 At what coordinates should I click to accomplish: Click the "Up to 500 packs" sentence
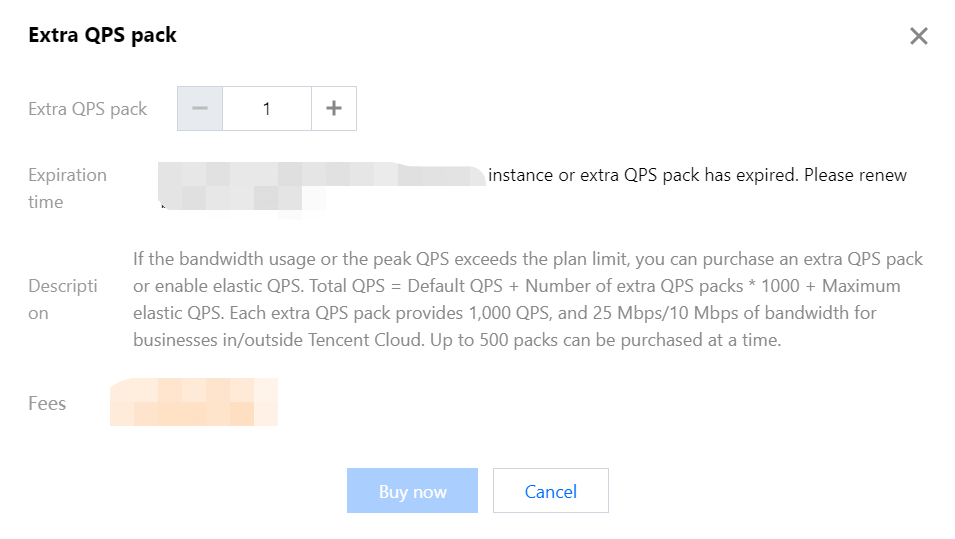coord(660,340)
